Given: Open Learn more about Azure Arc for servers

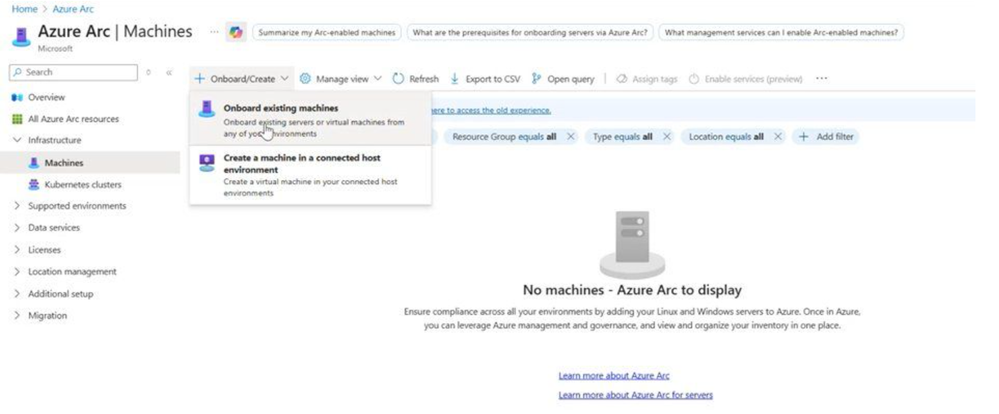Looking at the screenshot, I should [635, 395].
